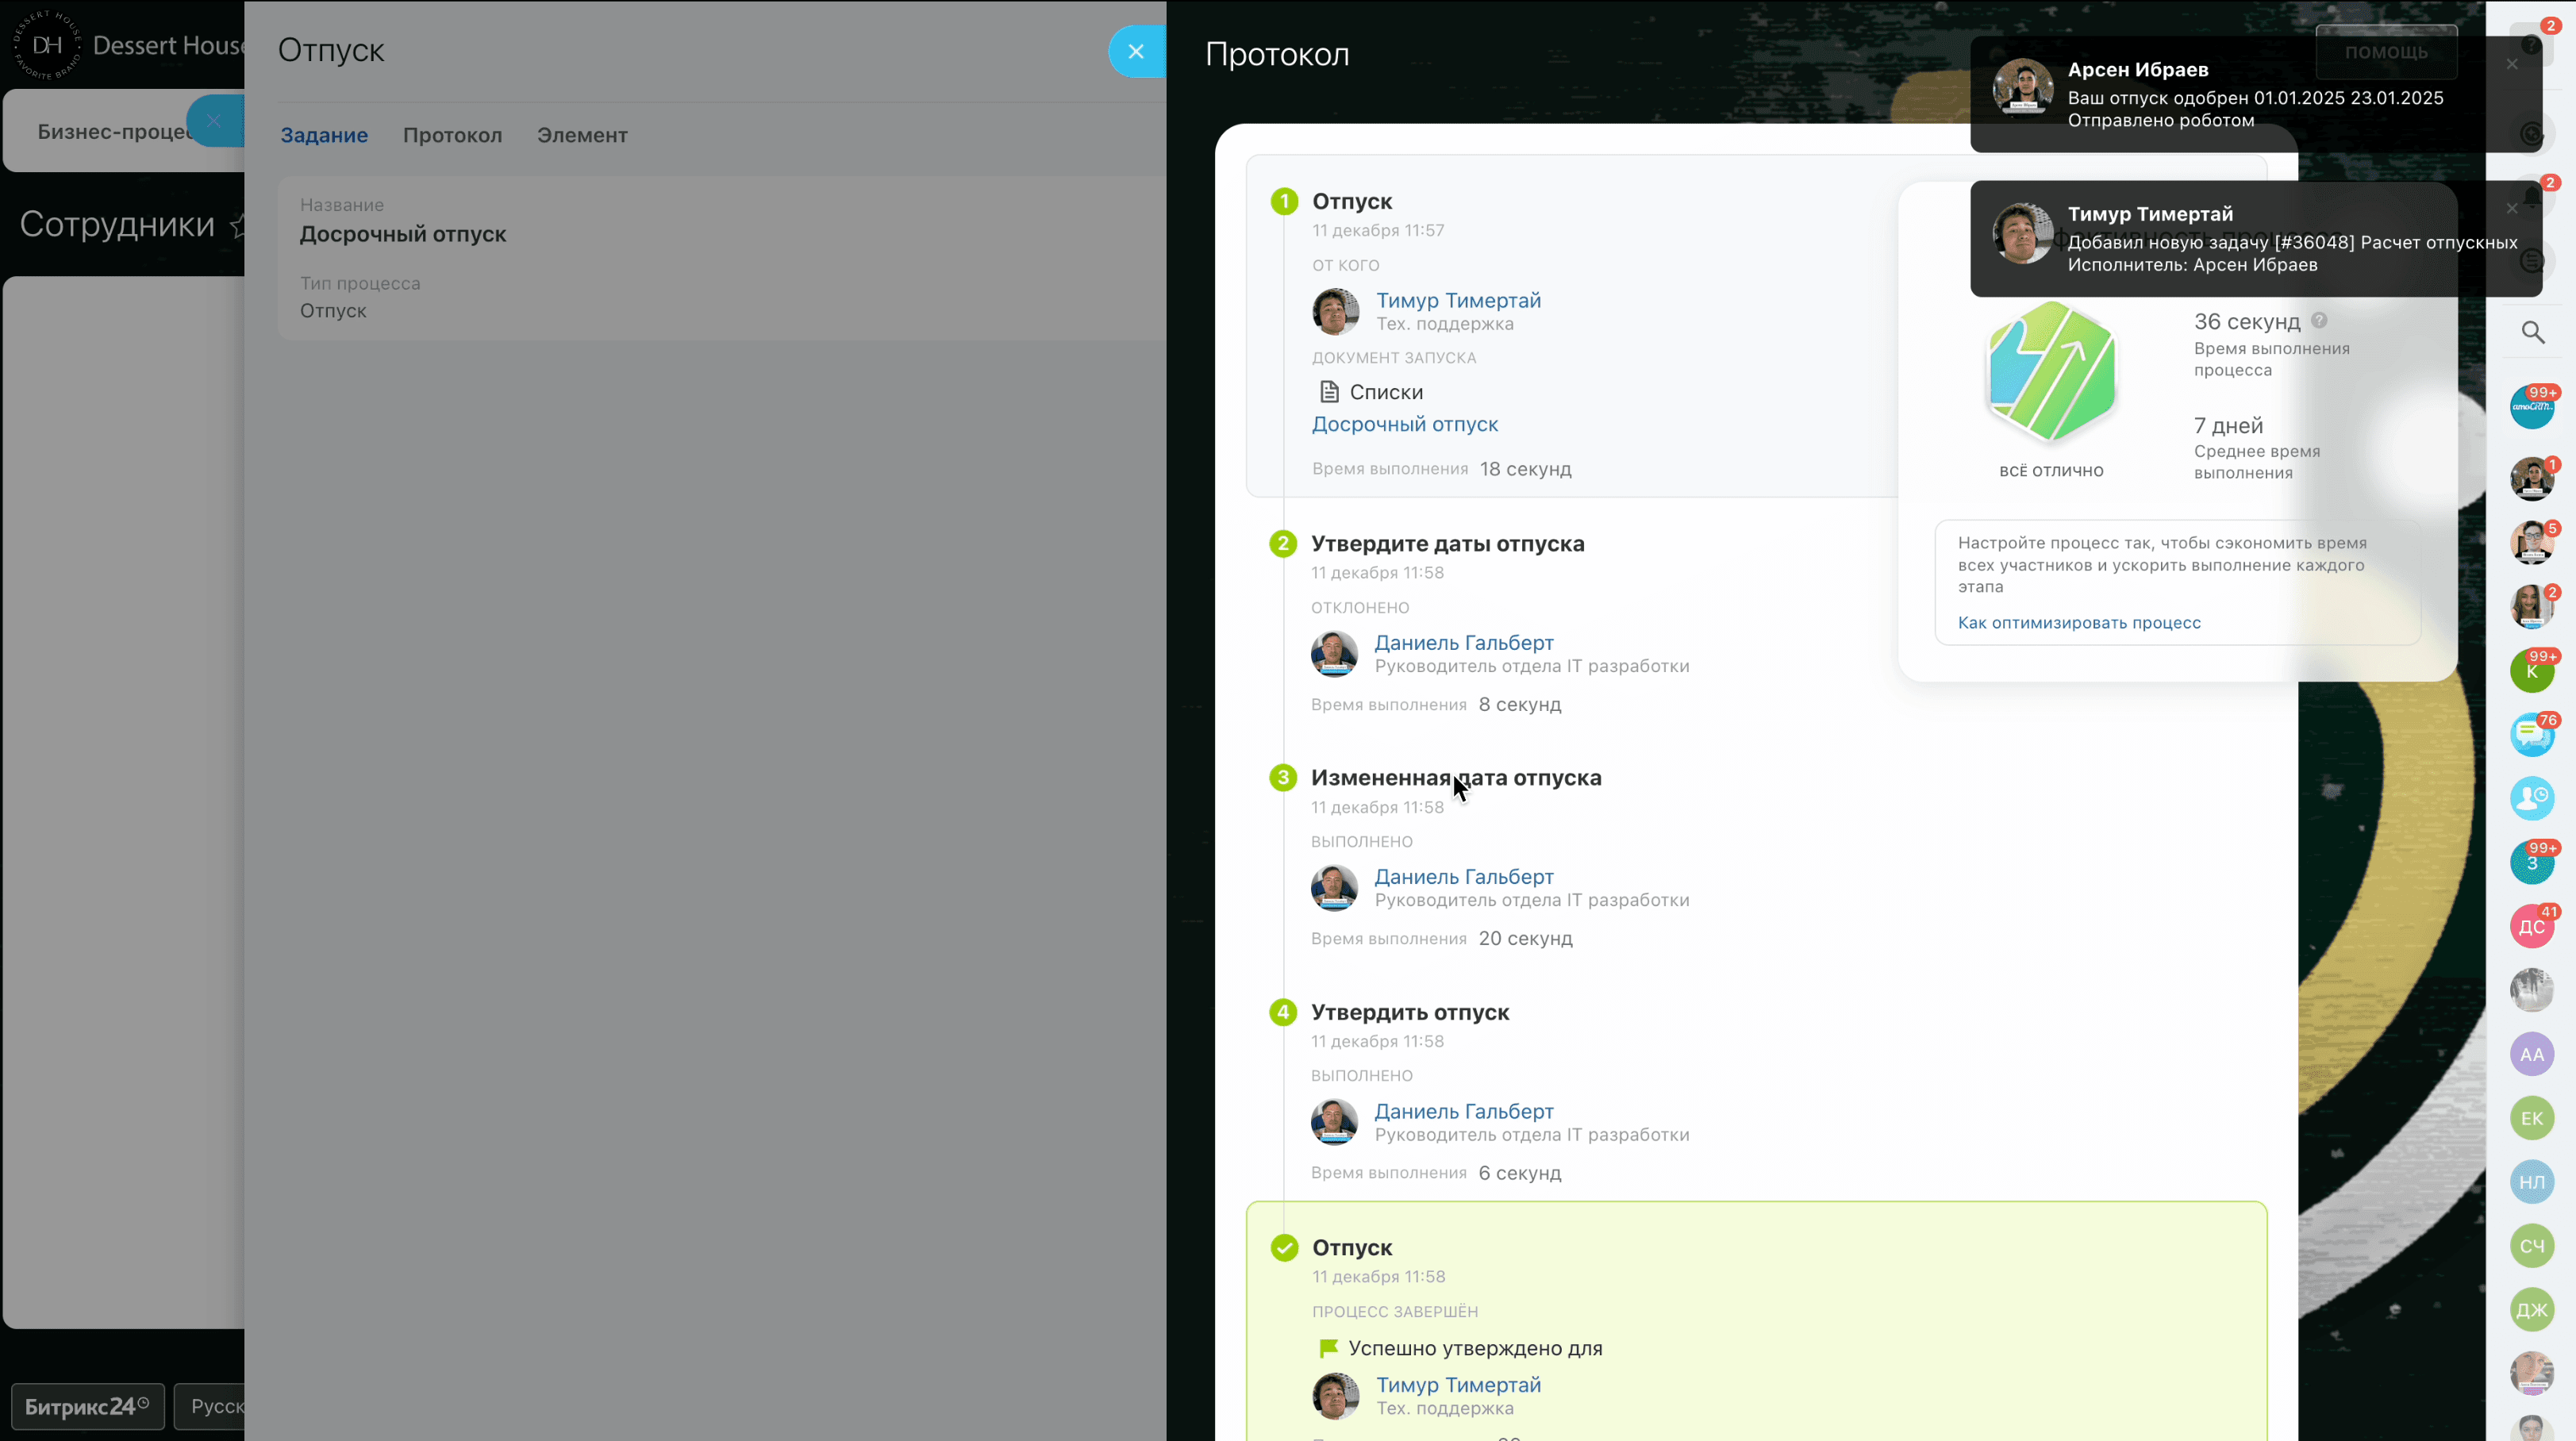This screenshot has height=1441, width=2576.
Task: Click the 18 секунд duration in first step
Action: point(1525,469)
